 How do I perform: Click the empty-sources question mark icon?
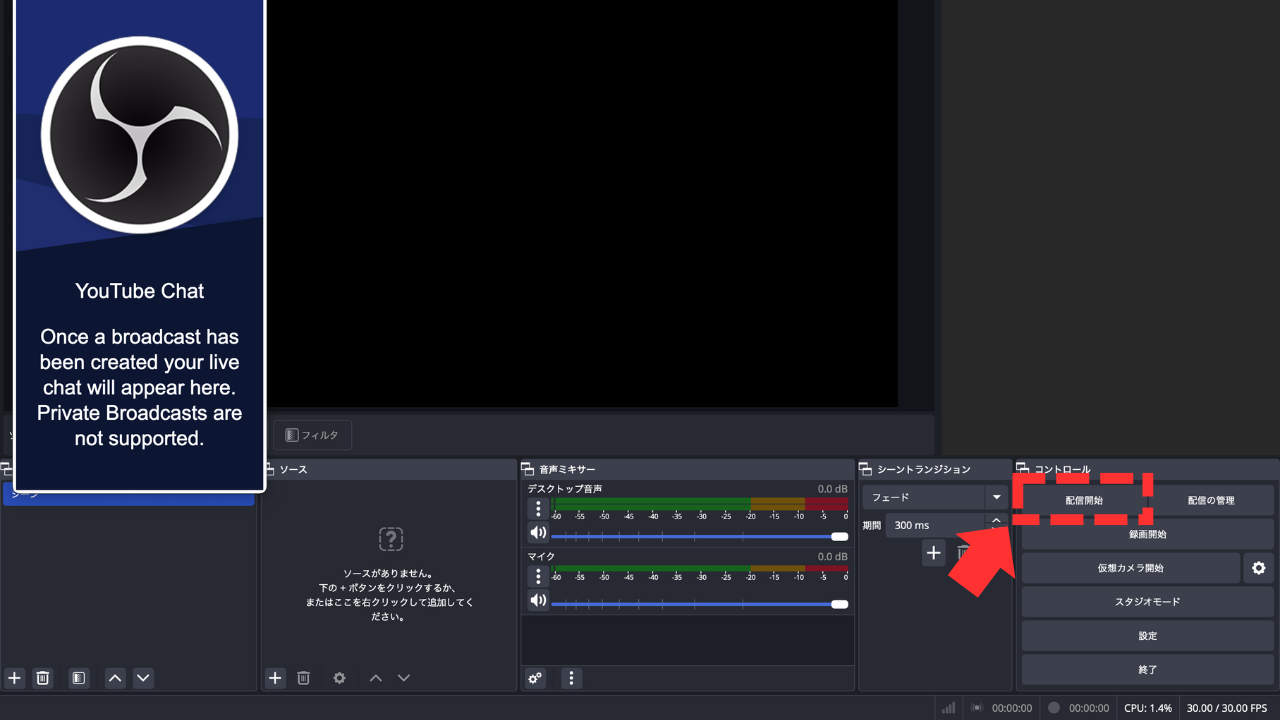(391, 539)
